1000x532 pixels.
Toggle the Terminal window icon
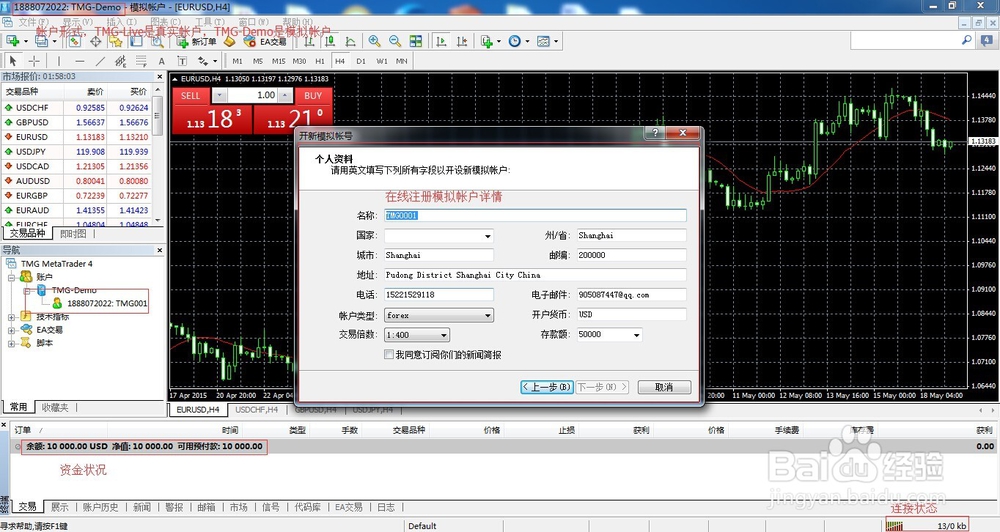(x=136, y=41)
